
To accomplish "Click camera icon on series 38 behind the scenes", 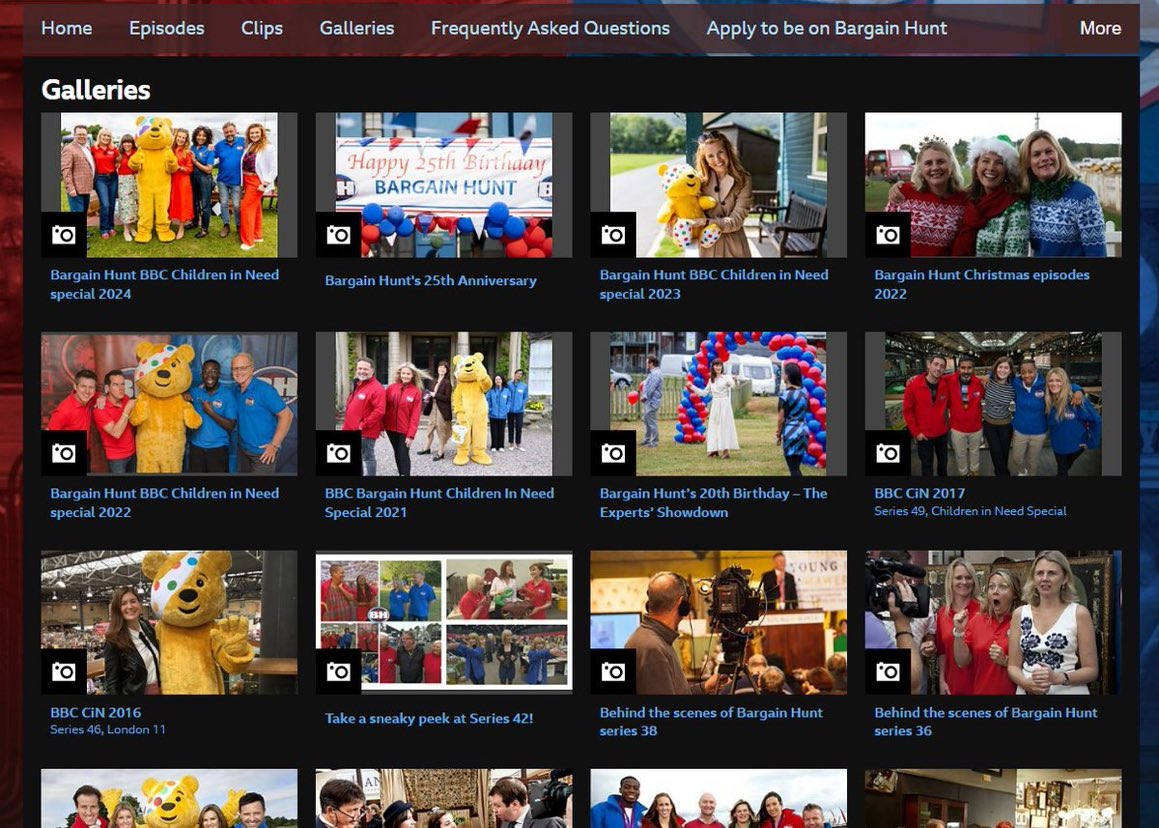I will pos(613,672).
